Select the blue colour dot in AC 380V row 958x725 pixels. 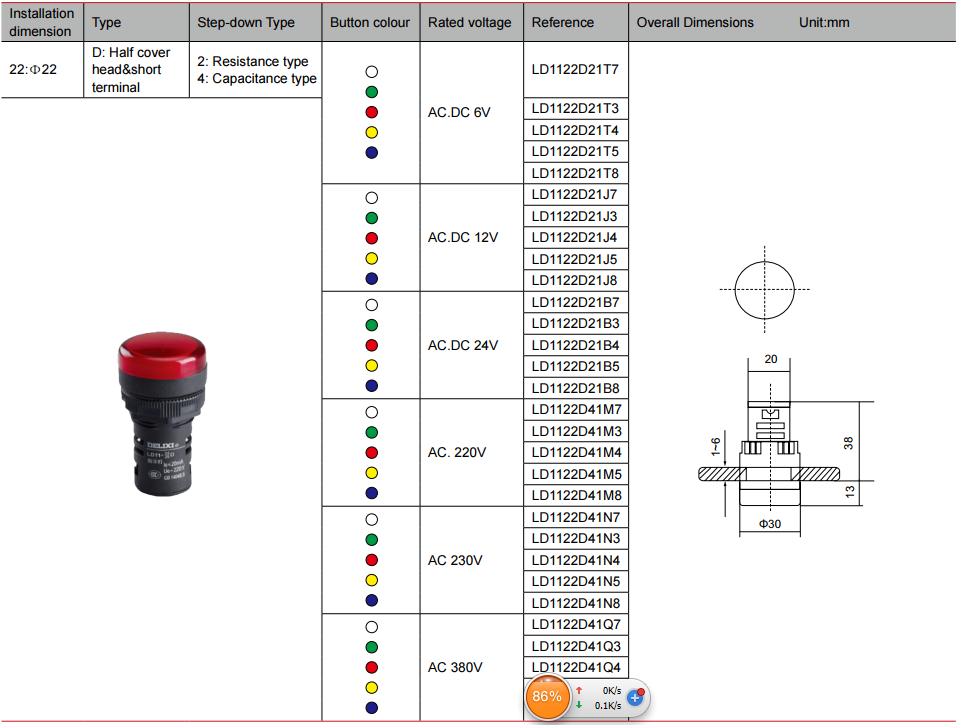pos(371,708)
